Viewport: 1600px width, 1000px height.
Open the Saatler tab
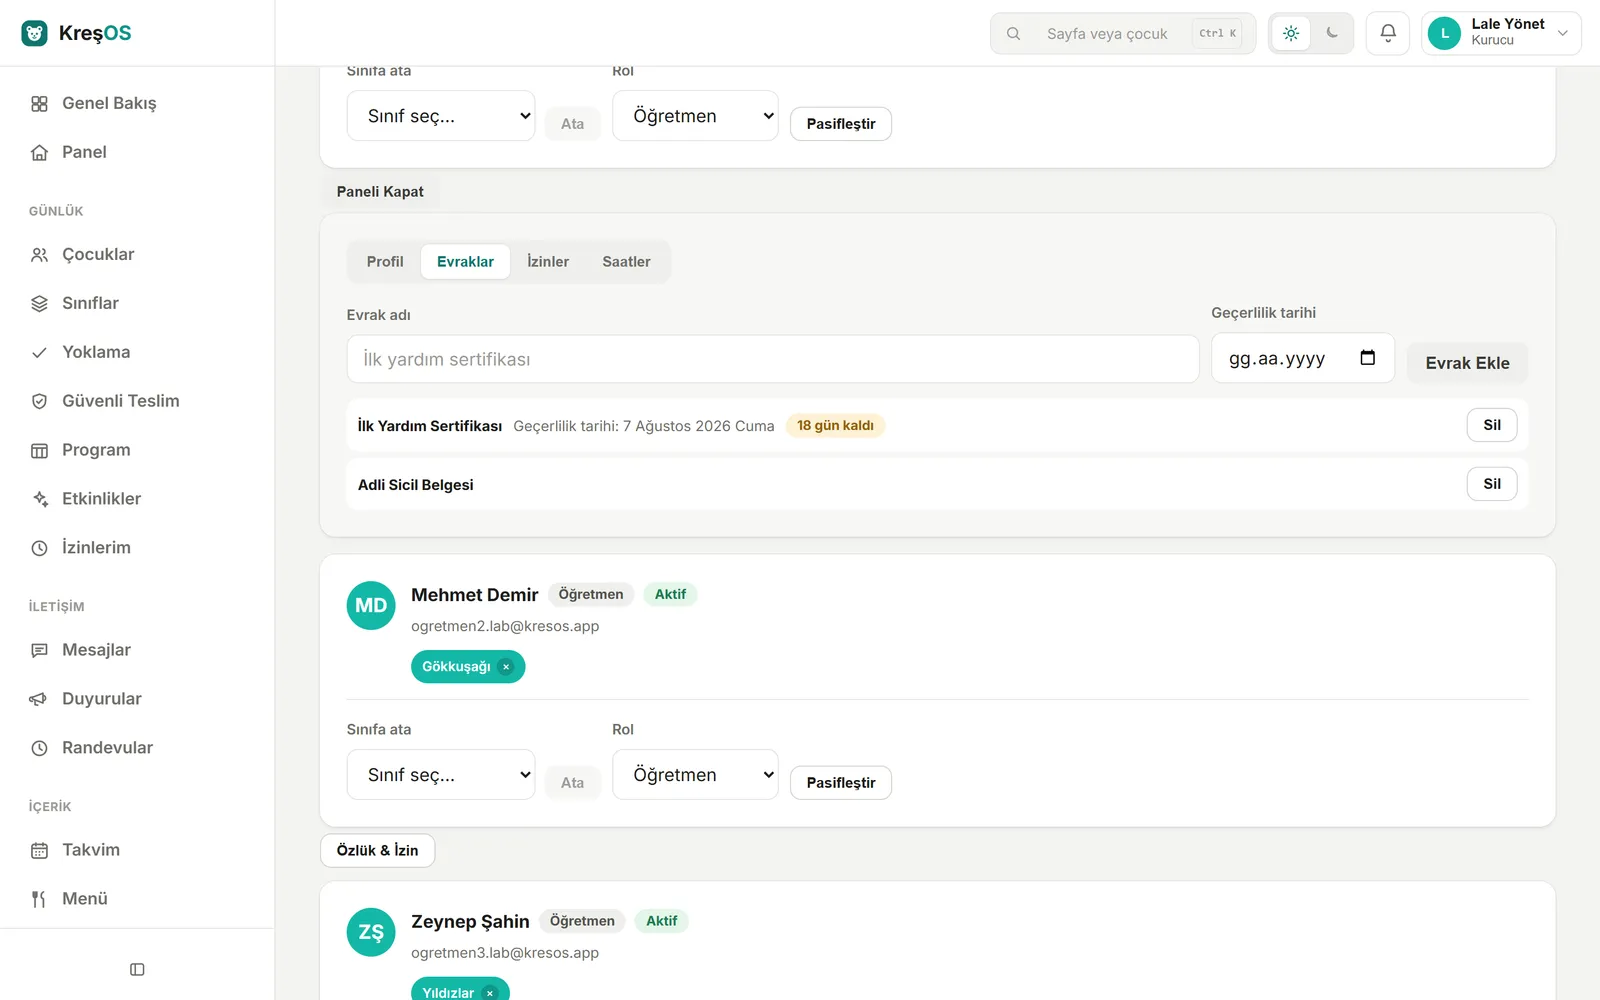click(x=626, y=262)
